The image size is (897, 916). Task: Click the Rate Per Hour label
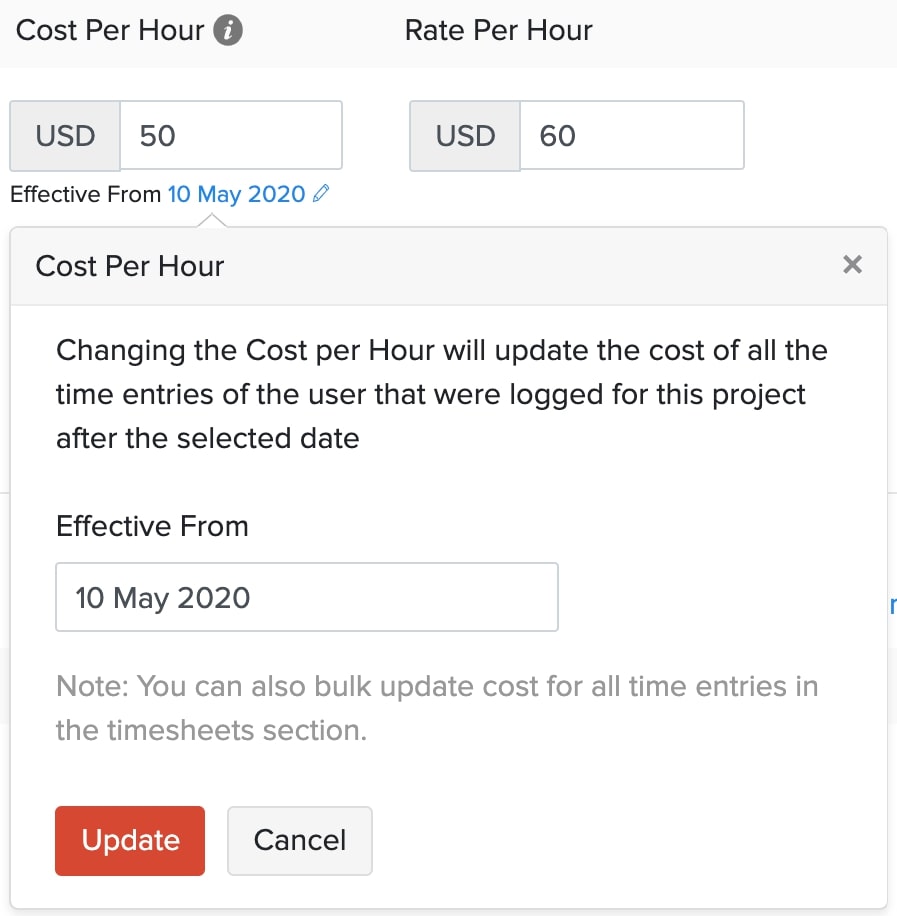[x=498, y=30]
